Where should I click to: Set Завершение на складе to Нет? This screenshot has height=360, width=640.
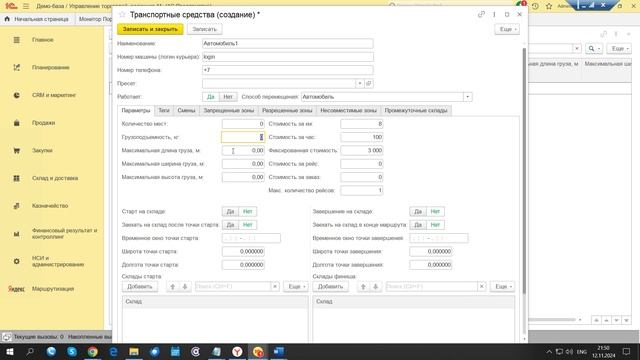click(435, 212)
